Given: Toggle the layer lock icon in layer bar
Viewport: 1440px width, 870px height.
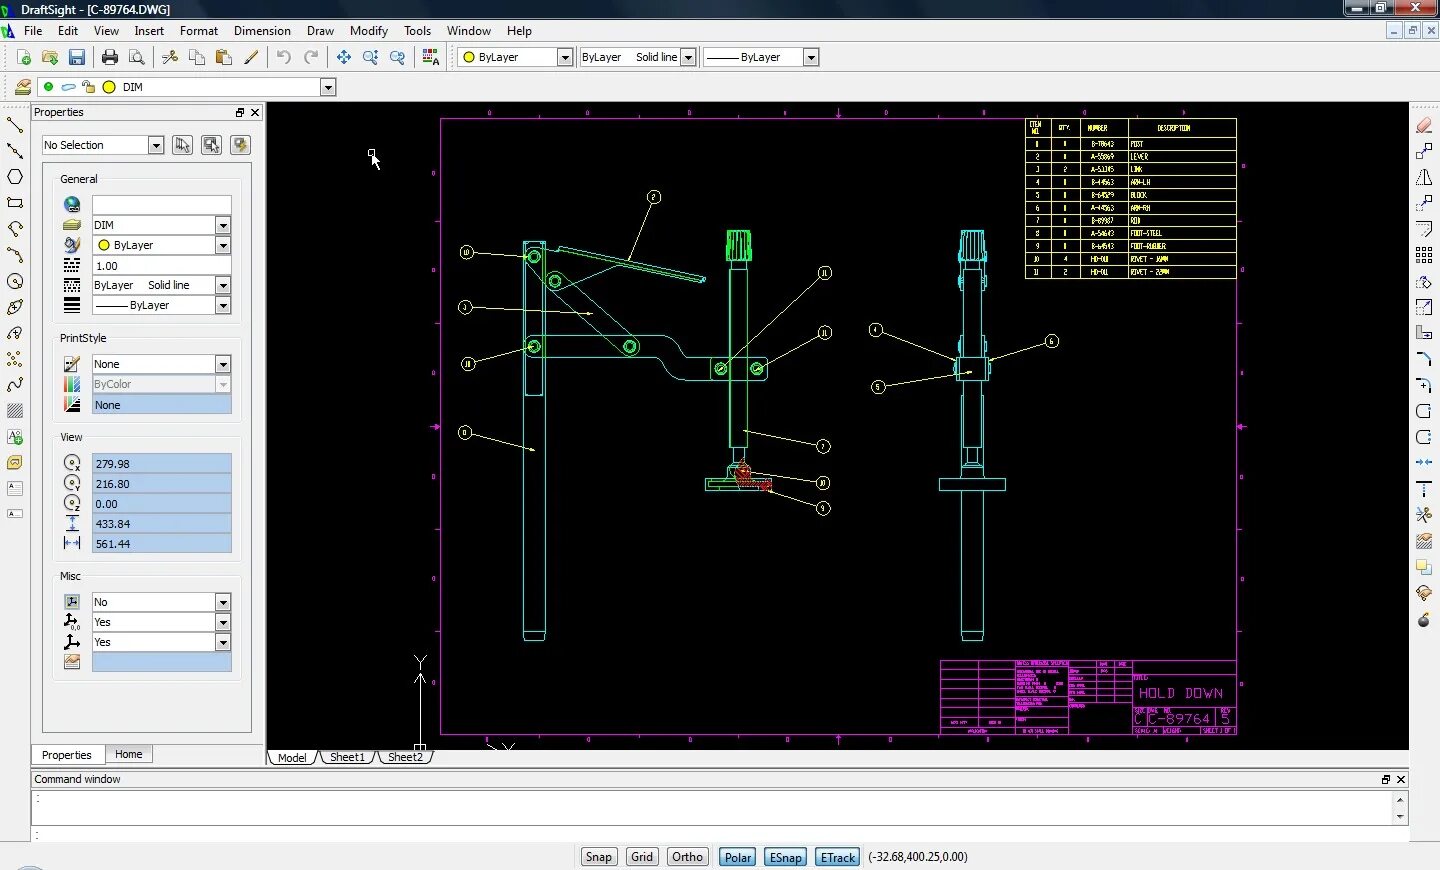Looking at the screenshot, I should click(x=88, y=87).
